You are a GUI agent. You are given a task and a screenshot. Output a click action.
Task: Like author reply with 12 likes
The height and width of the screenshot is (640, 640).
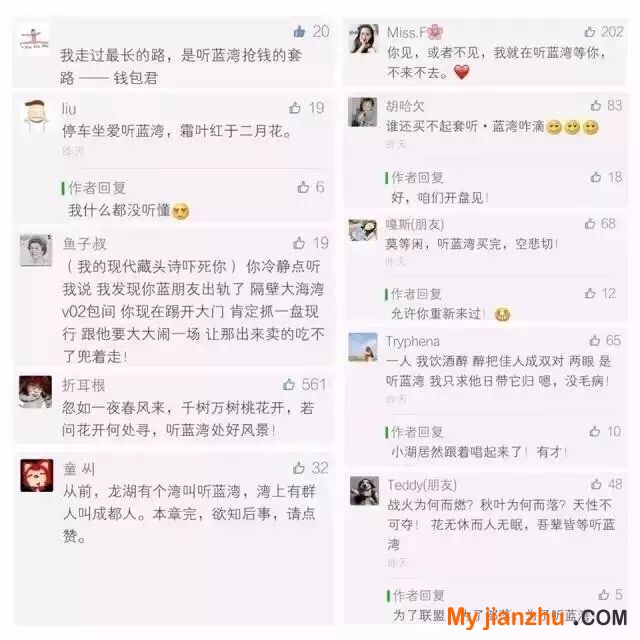(590, 293)
